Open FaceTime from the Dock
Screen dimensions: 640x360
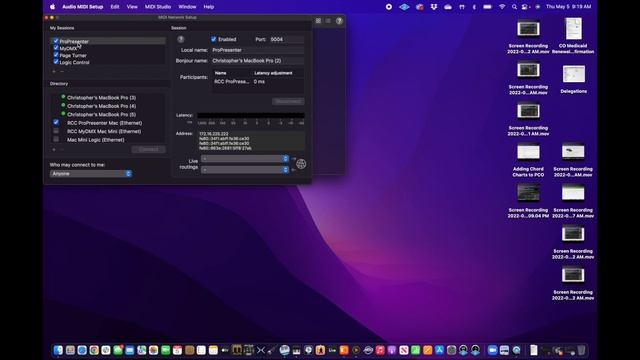165,350
